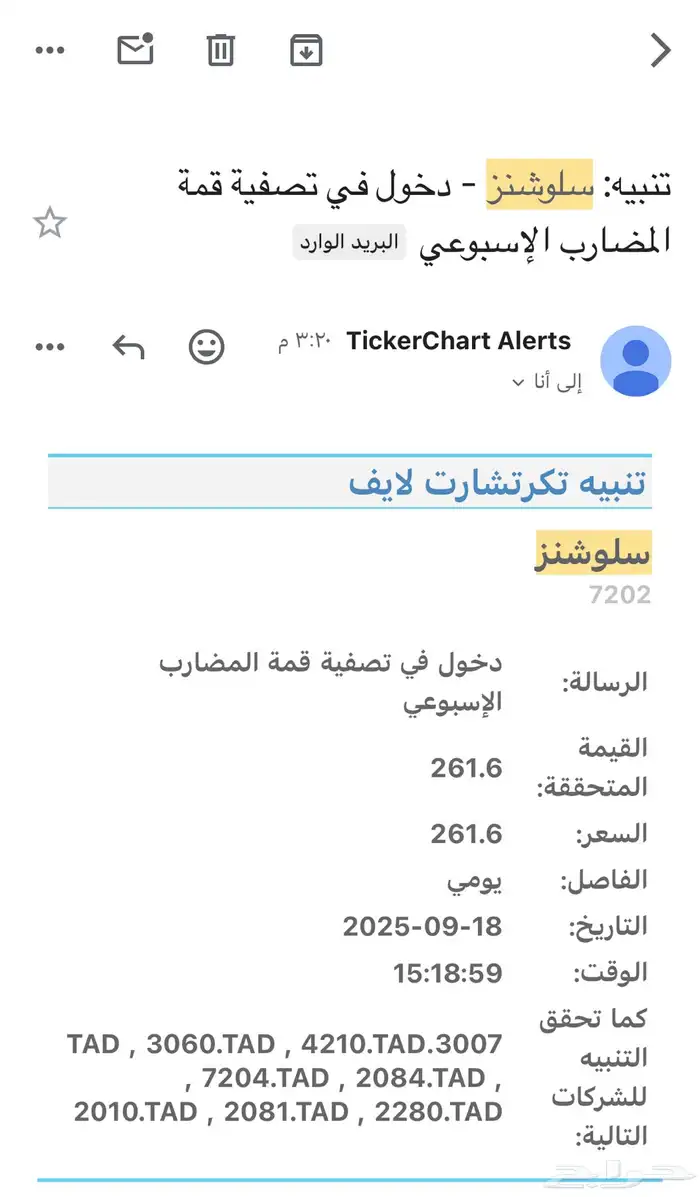
Task: Tap the highlighted سلوشنز in subject line
Action: (539, 184)
